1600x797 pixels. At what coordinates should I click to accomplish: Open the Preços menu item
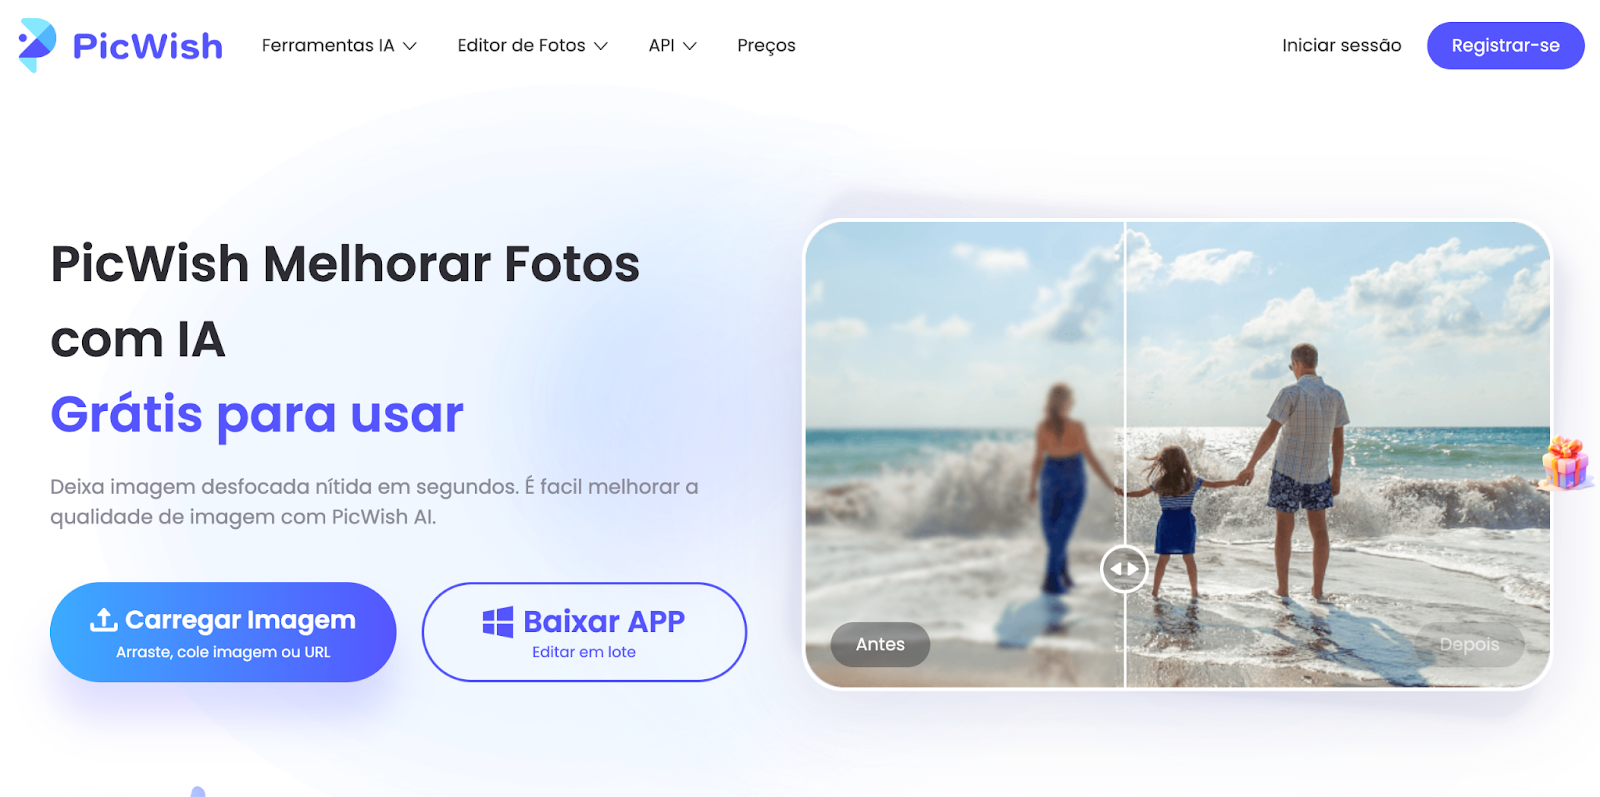click(766, 45)
